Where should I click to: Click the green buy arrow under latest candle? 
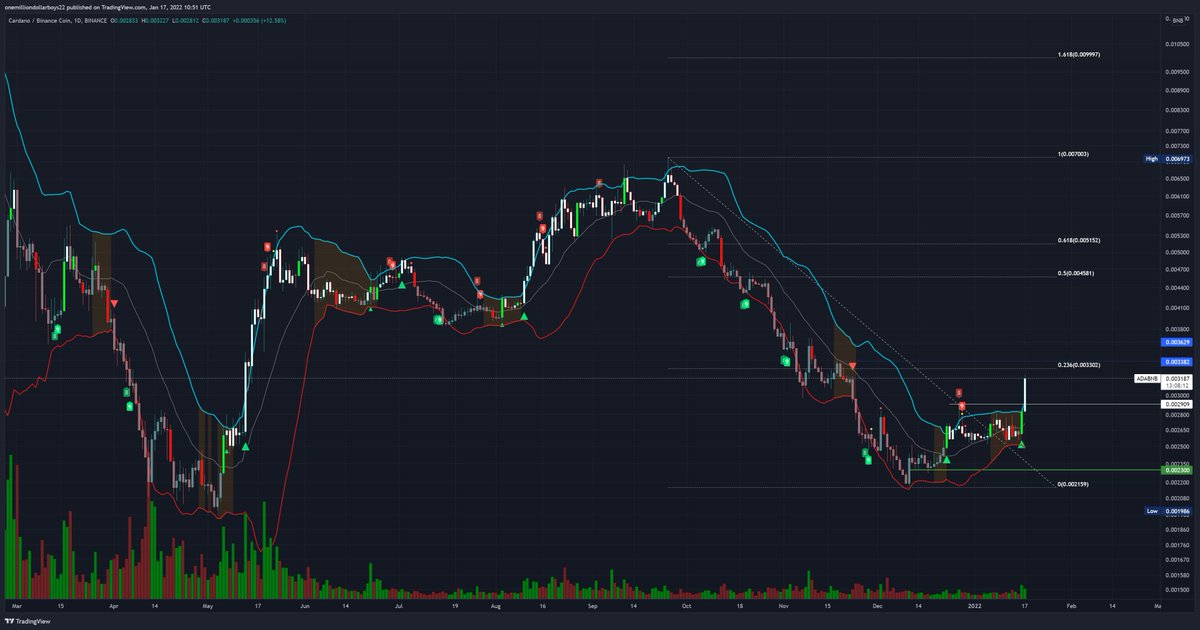(x=1021, y=443)
